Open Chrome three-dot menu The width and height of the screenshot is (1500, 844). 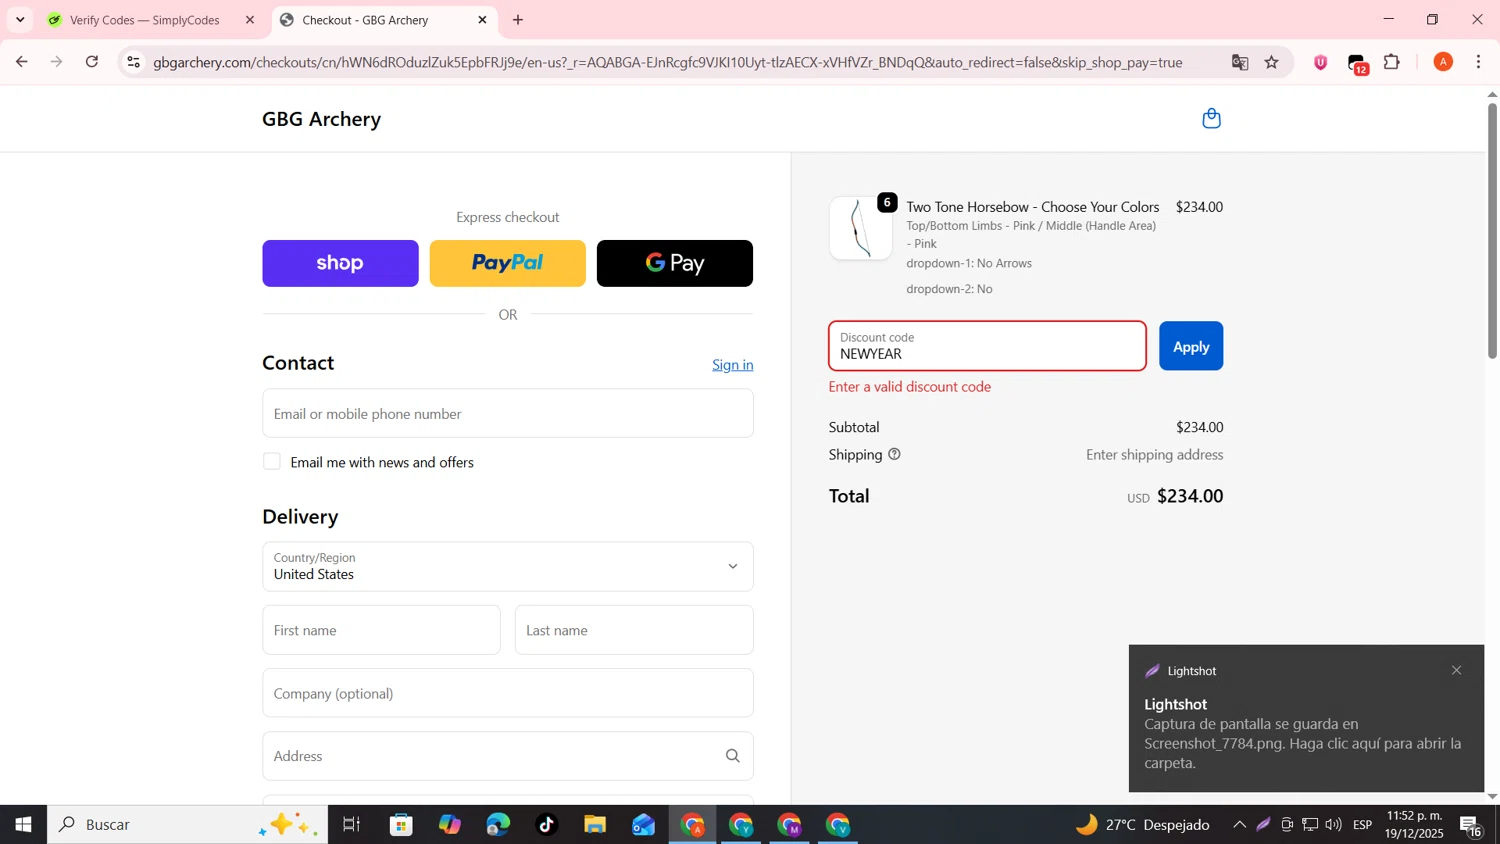1479,62
